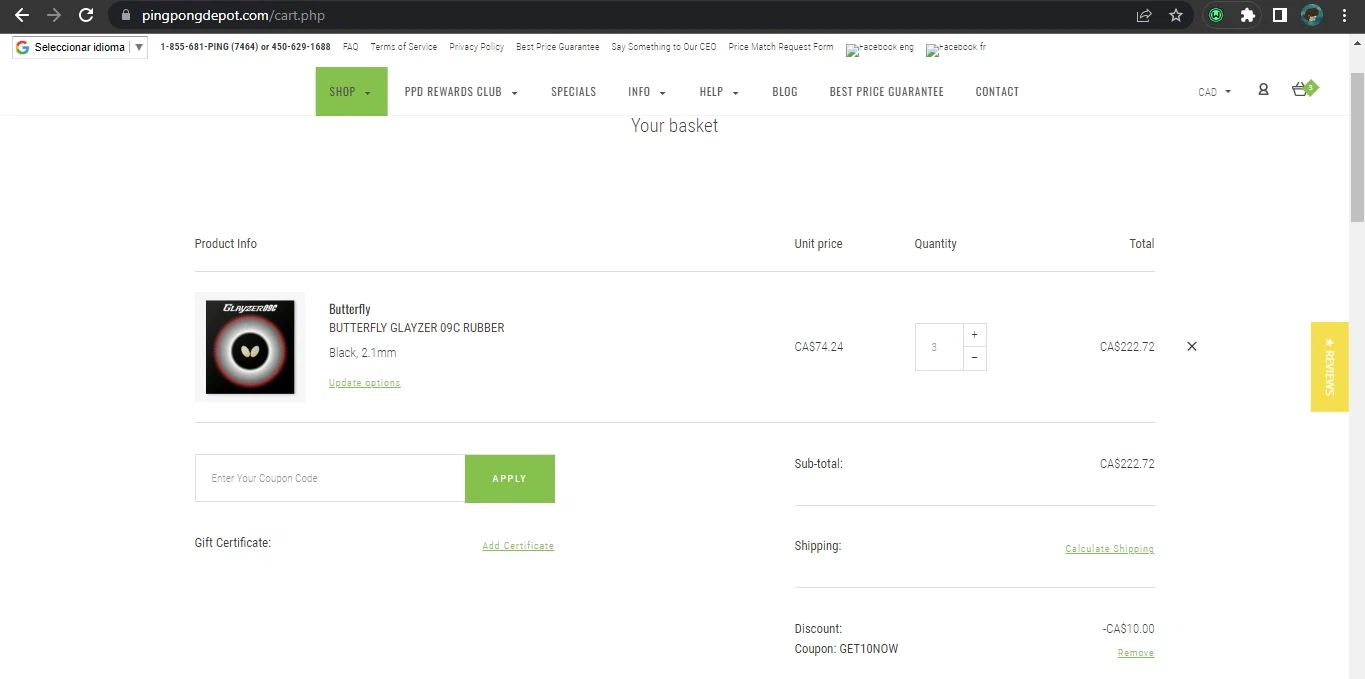Click the page vertical scrollbar
This screenshot has height=679, width=1365.
pos(1357,148)
